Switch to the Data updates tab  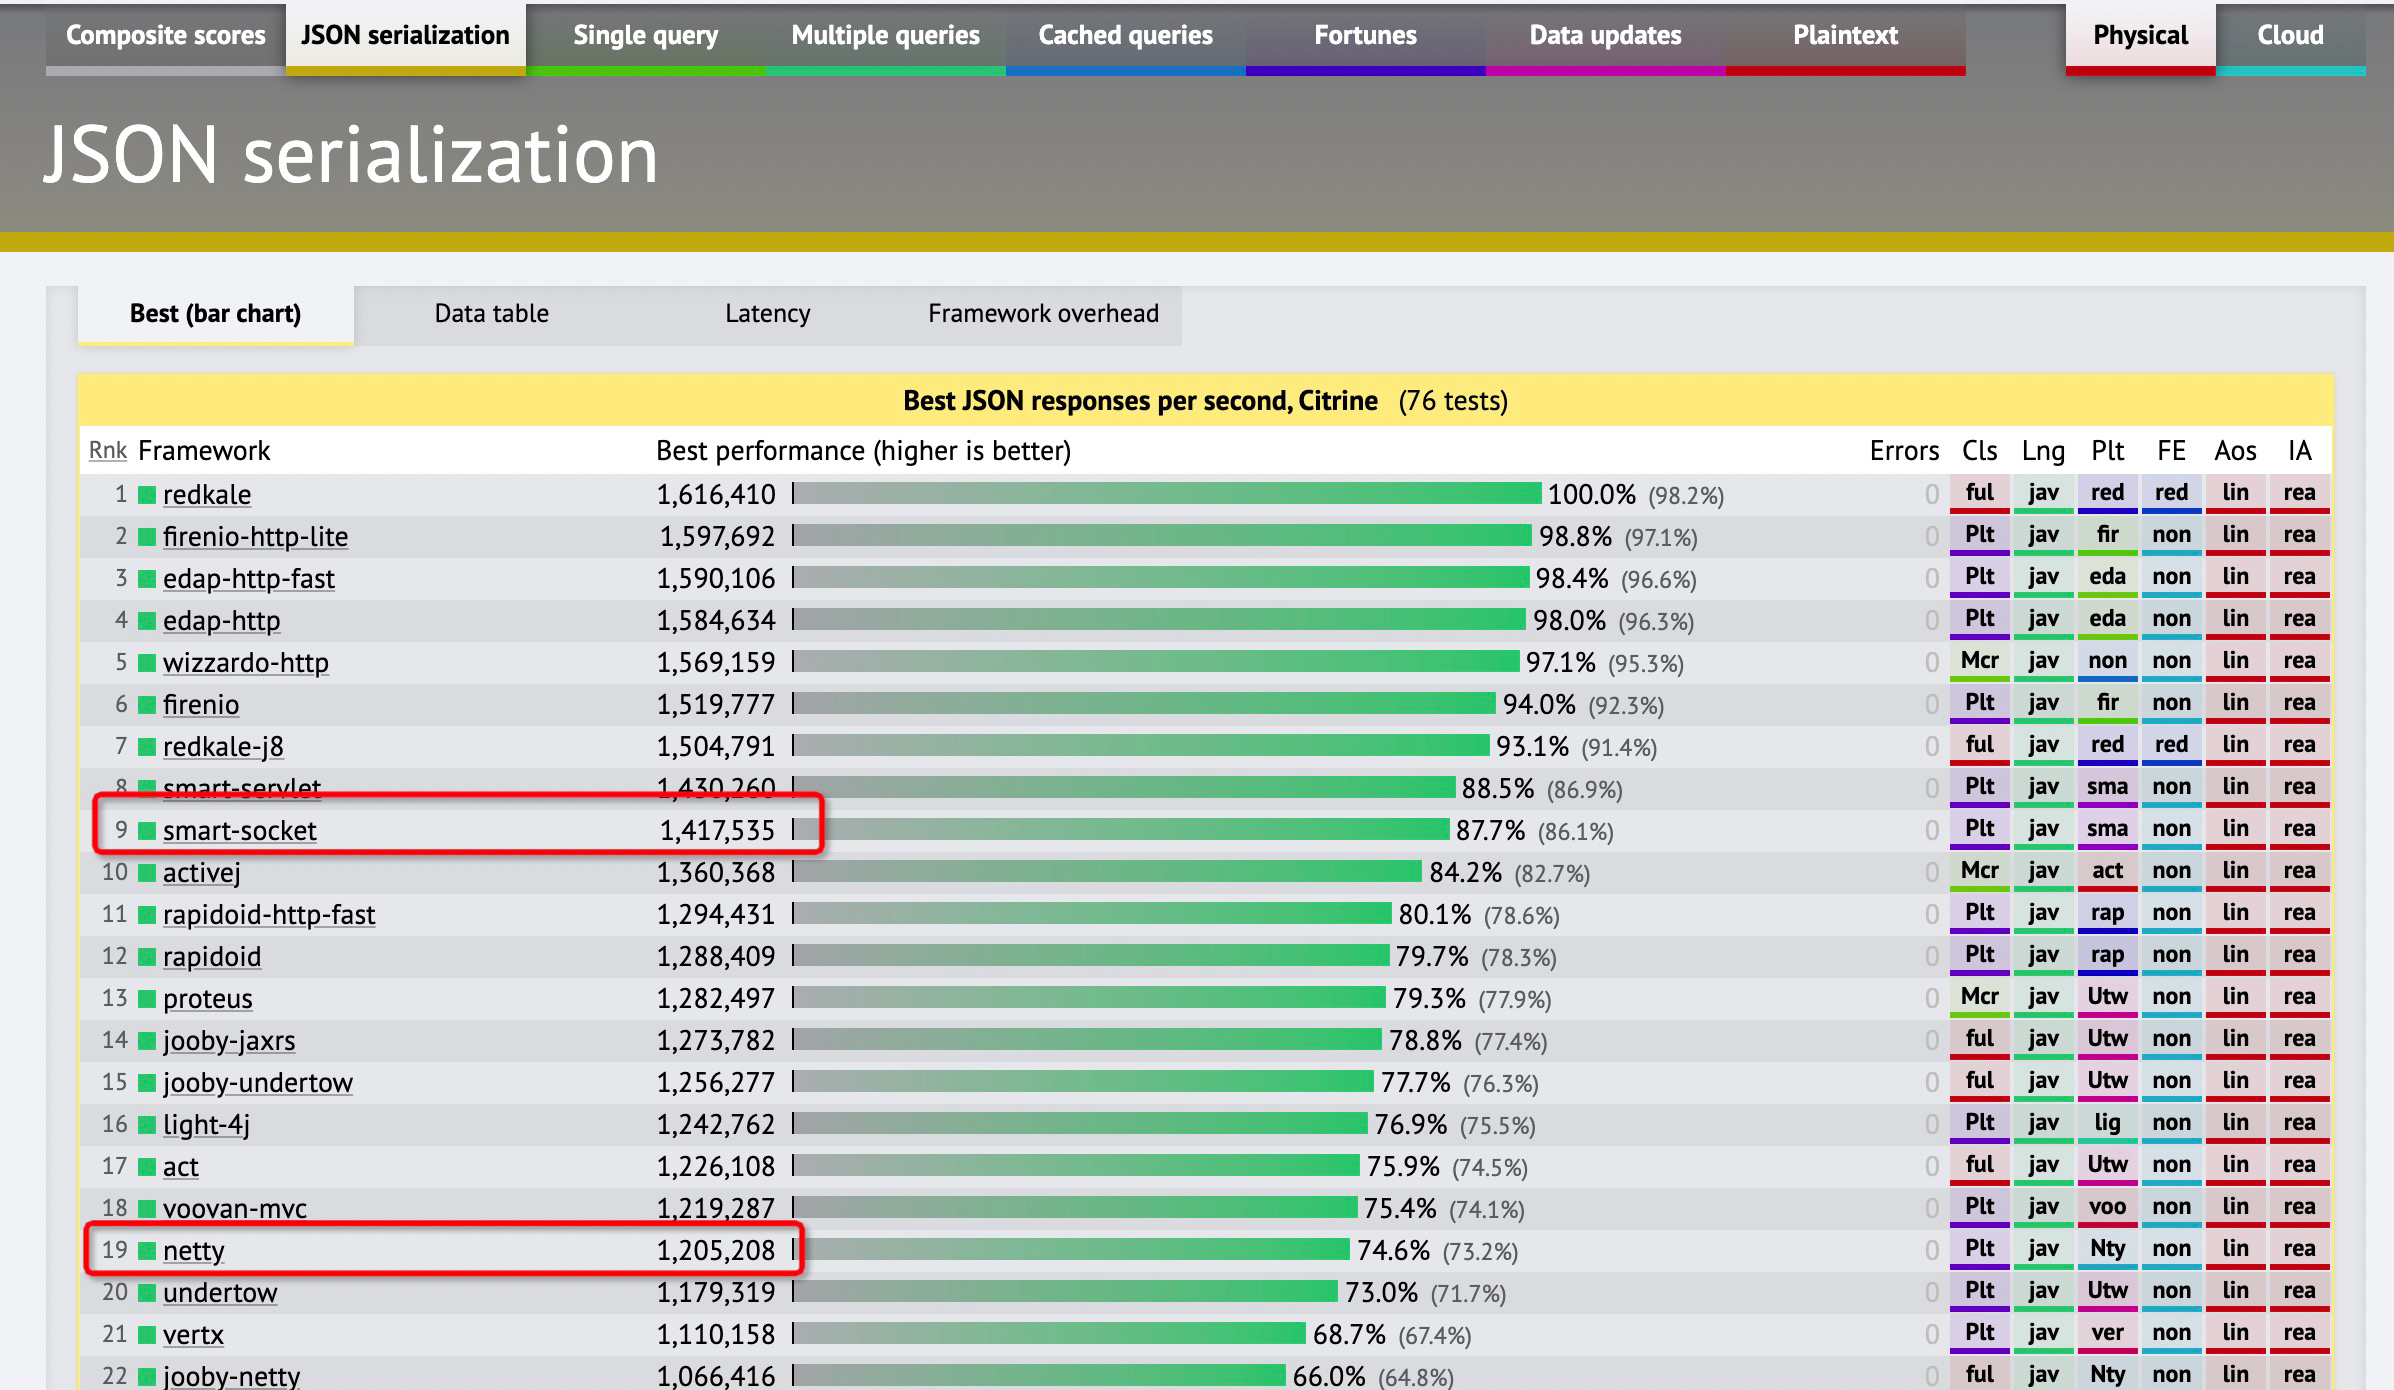[1606, 36]
